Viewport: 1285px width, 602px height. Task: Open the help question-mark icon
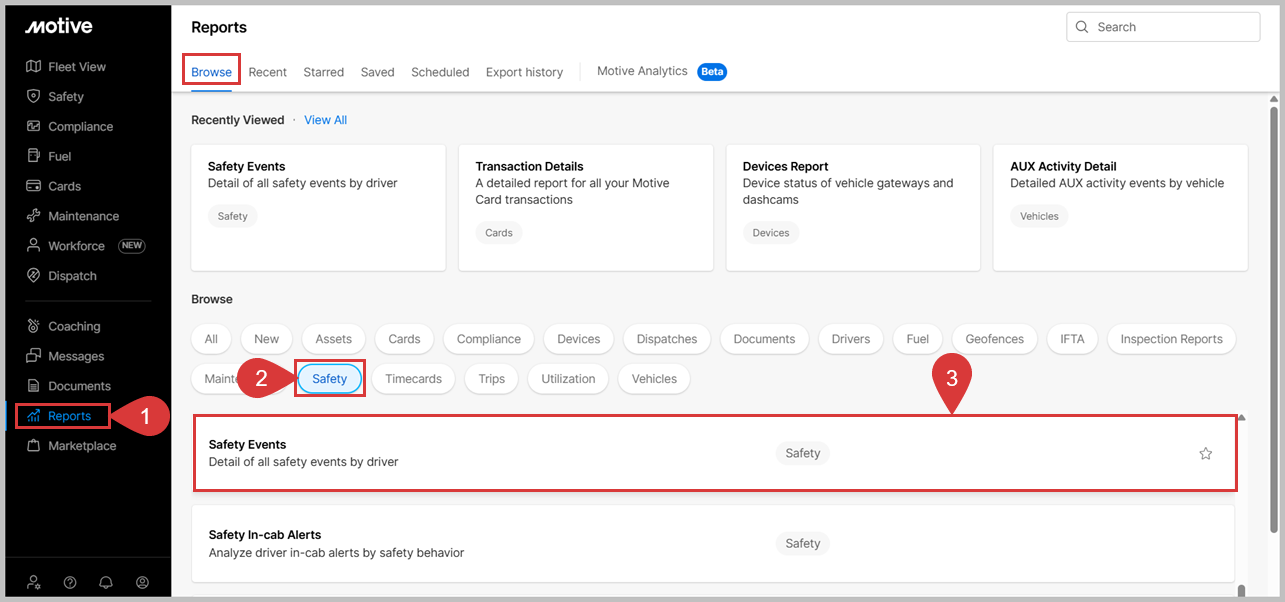[x=70, y=582]
